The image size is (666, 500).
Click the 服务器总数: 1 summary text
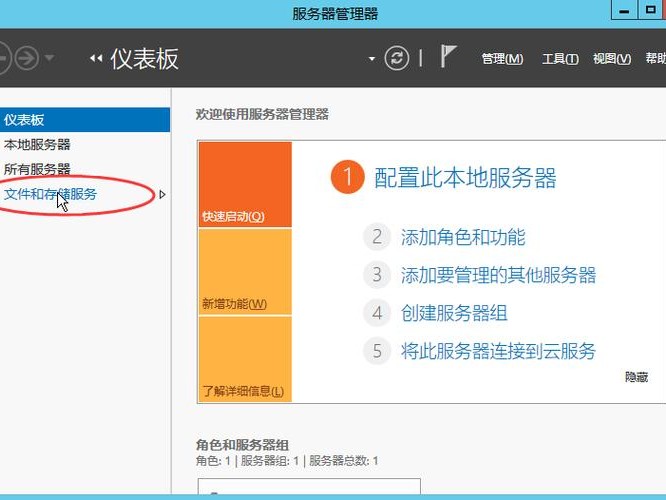tap(344, 460)
